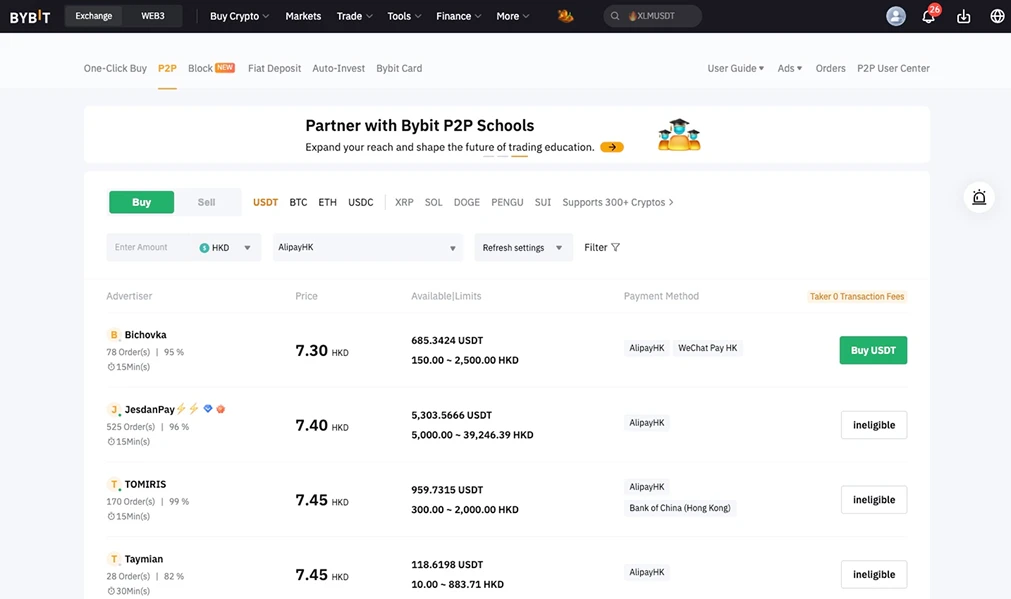Click the XLMUSDT search box

tap(653, 16)
